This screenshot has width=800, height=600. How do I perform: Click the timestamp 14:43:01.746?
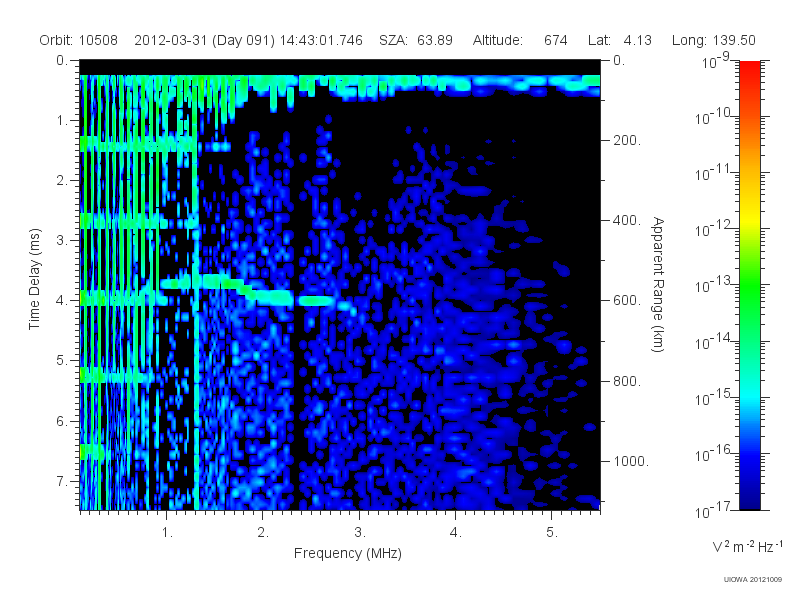(321, 40)
